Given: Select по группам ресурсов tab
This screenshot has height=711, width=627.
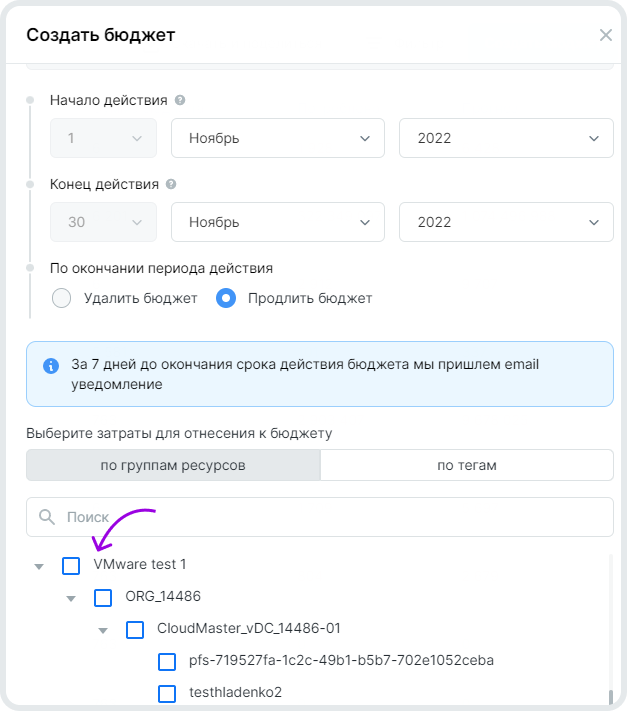Looking at the screenshot, I should [x=173, y=465].
